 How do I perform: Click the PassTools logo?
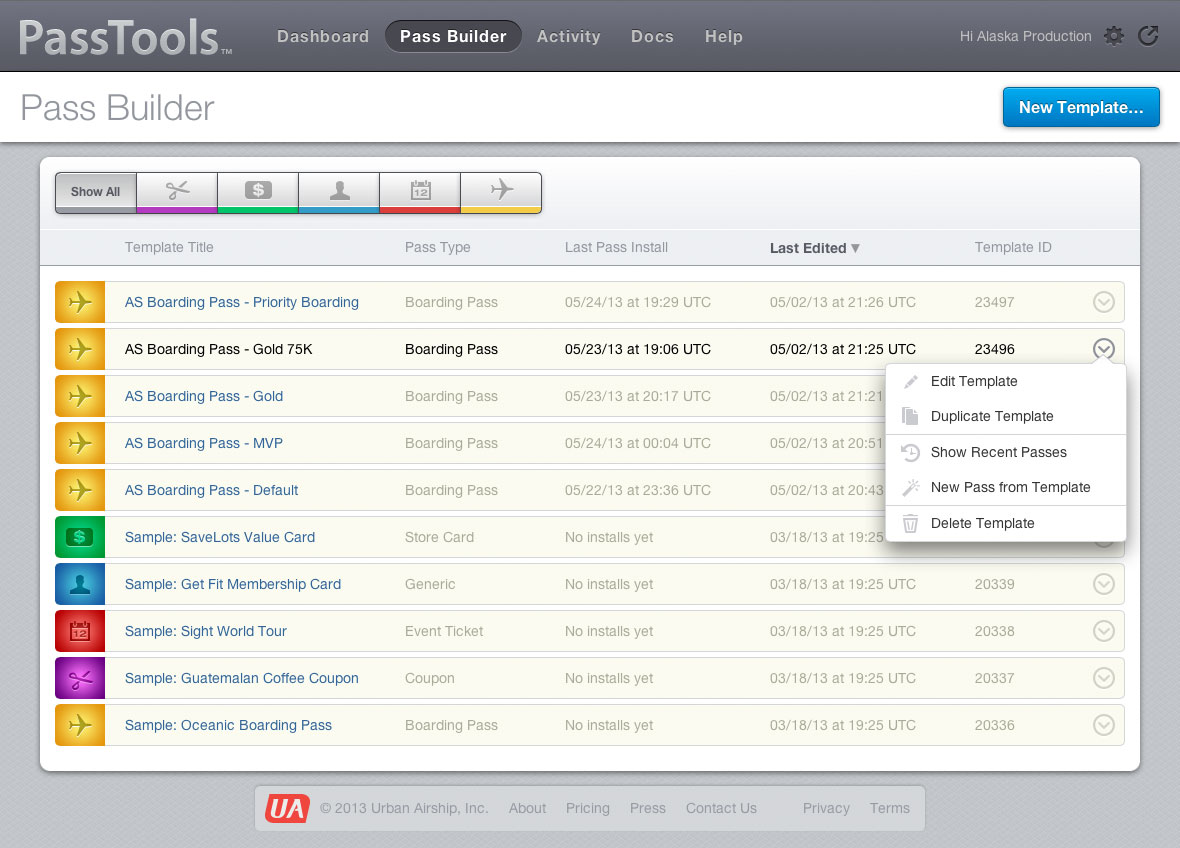pyautogui.click(x=125, y=38)
